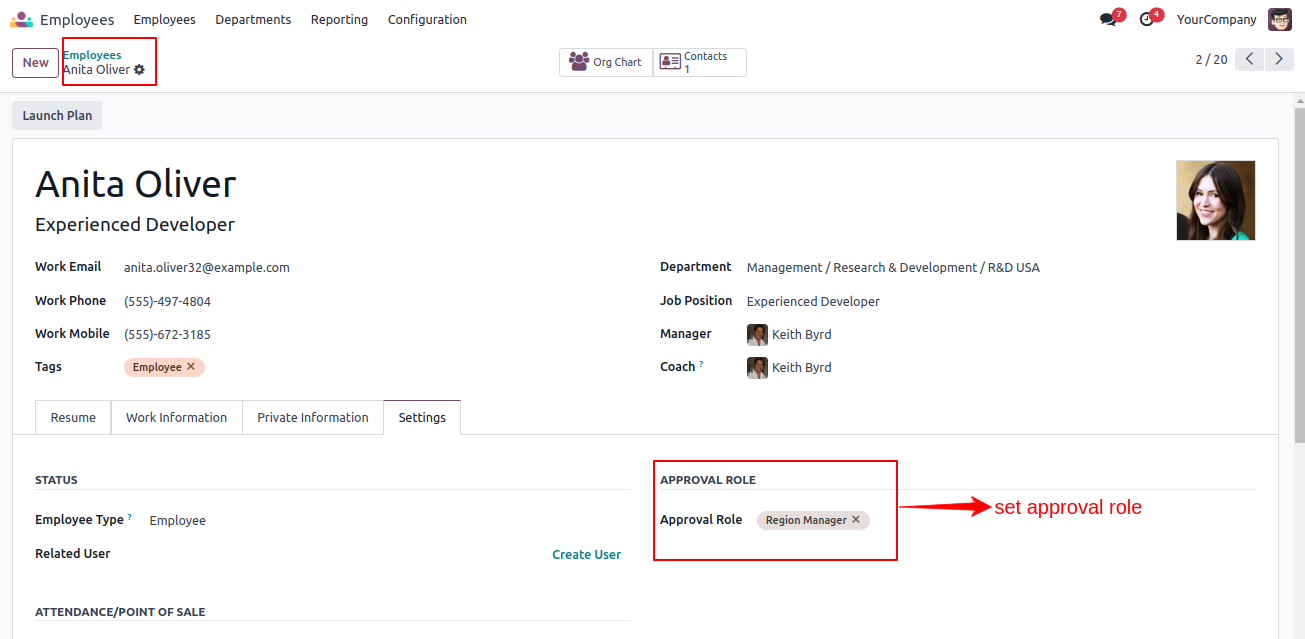The width and height of the screenshot is (1305, 639).
Task: Remove the Region Manager approval role
Action: pos(856,520)
